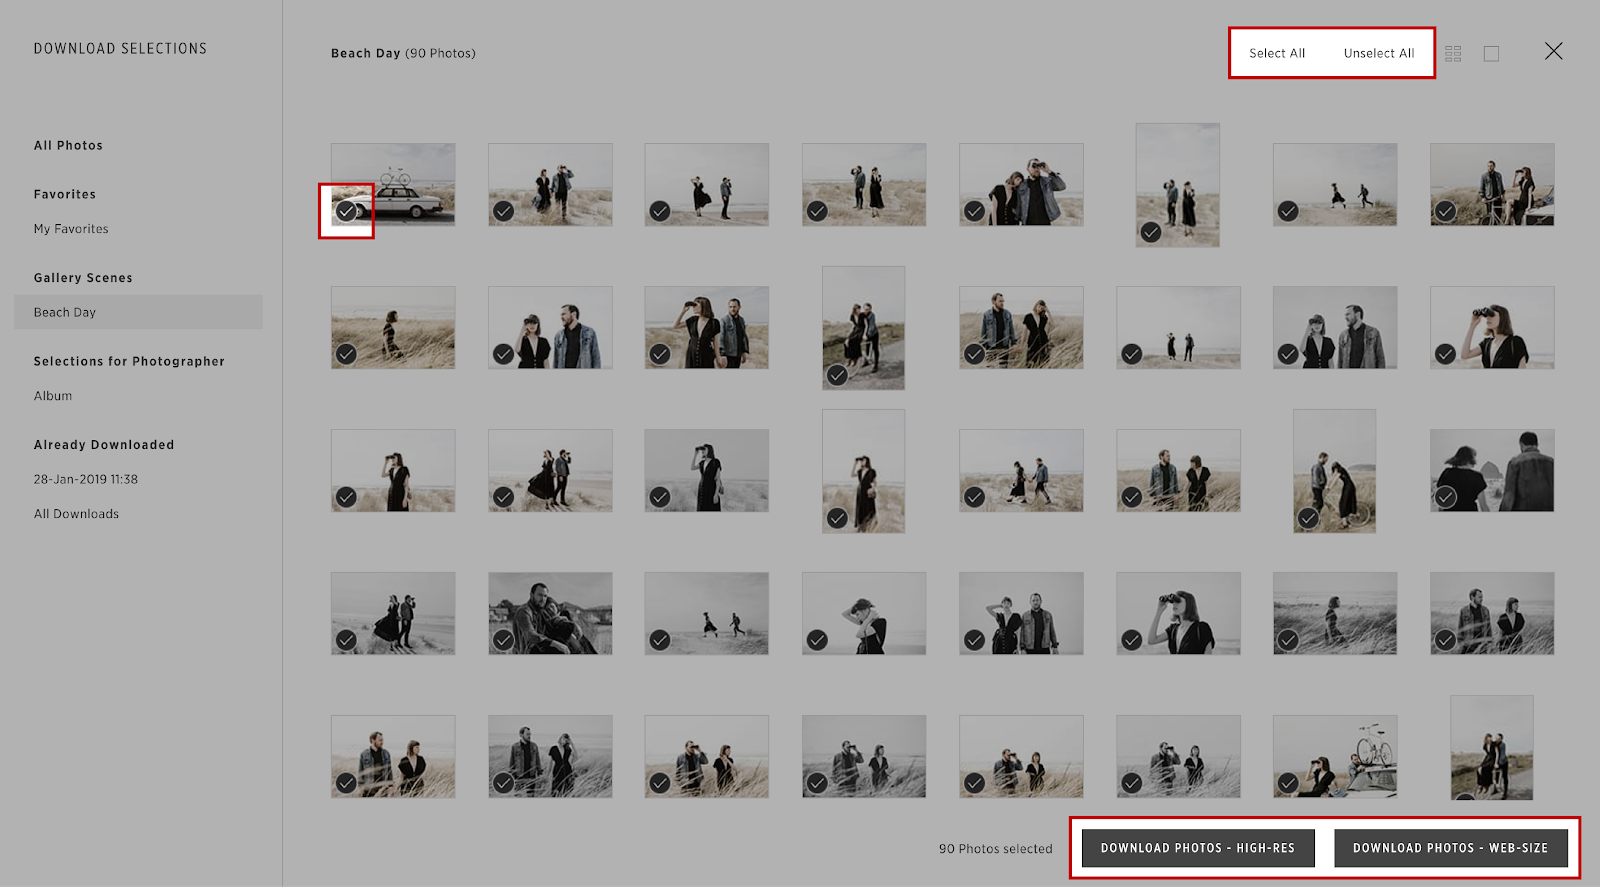1600x887 pixels.
Task: Download Photos in Web-Size
Action: (1450, 848)
